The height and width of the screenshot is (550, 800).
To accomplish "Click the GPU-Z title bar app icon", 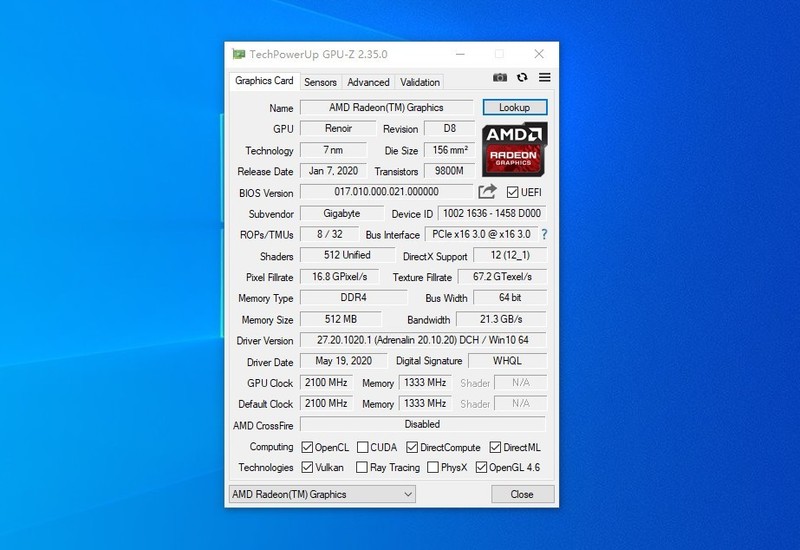I will pyautogui.click(x=238, y=54).
